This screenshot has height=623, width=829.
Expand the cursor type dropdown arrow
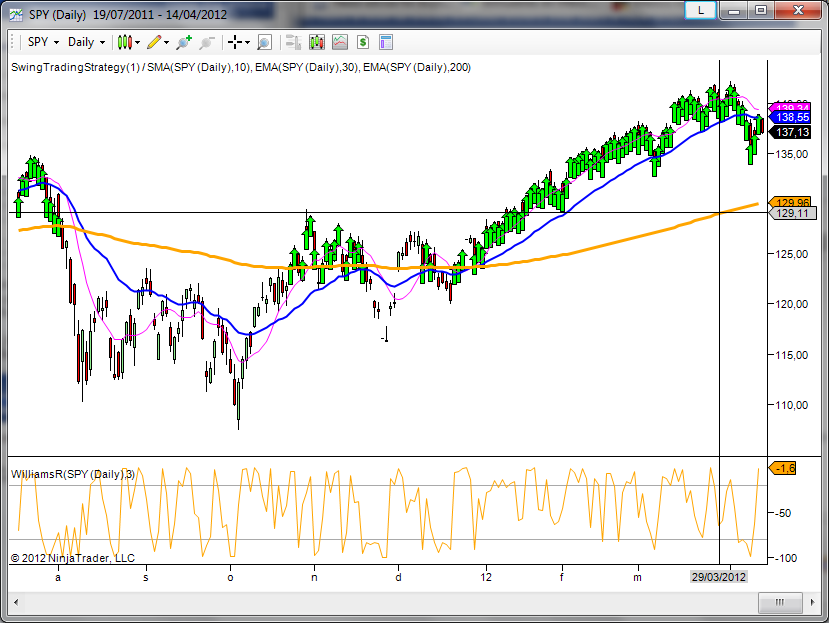point(247,42)
